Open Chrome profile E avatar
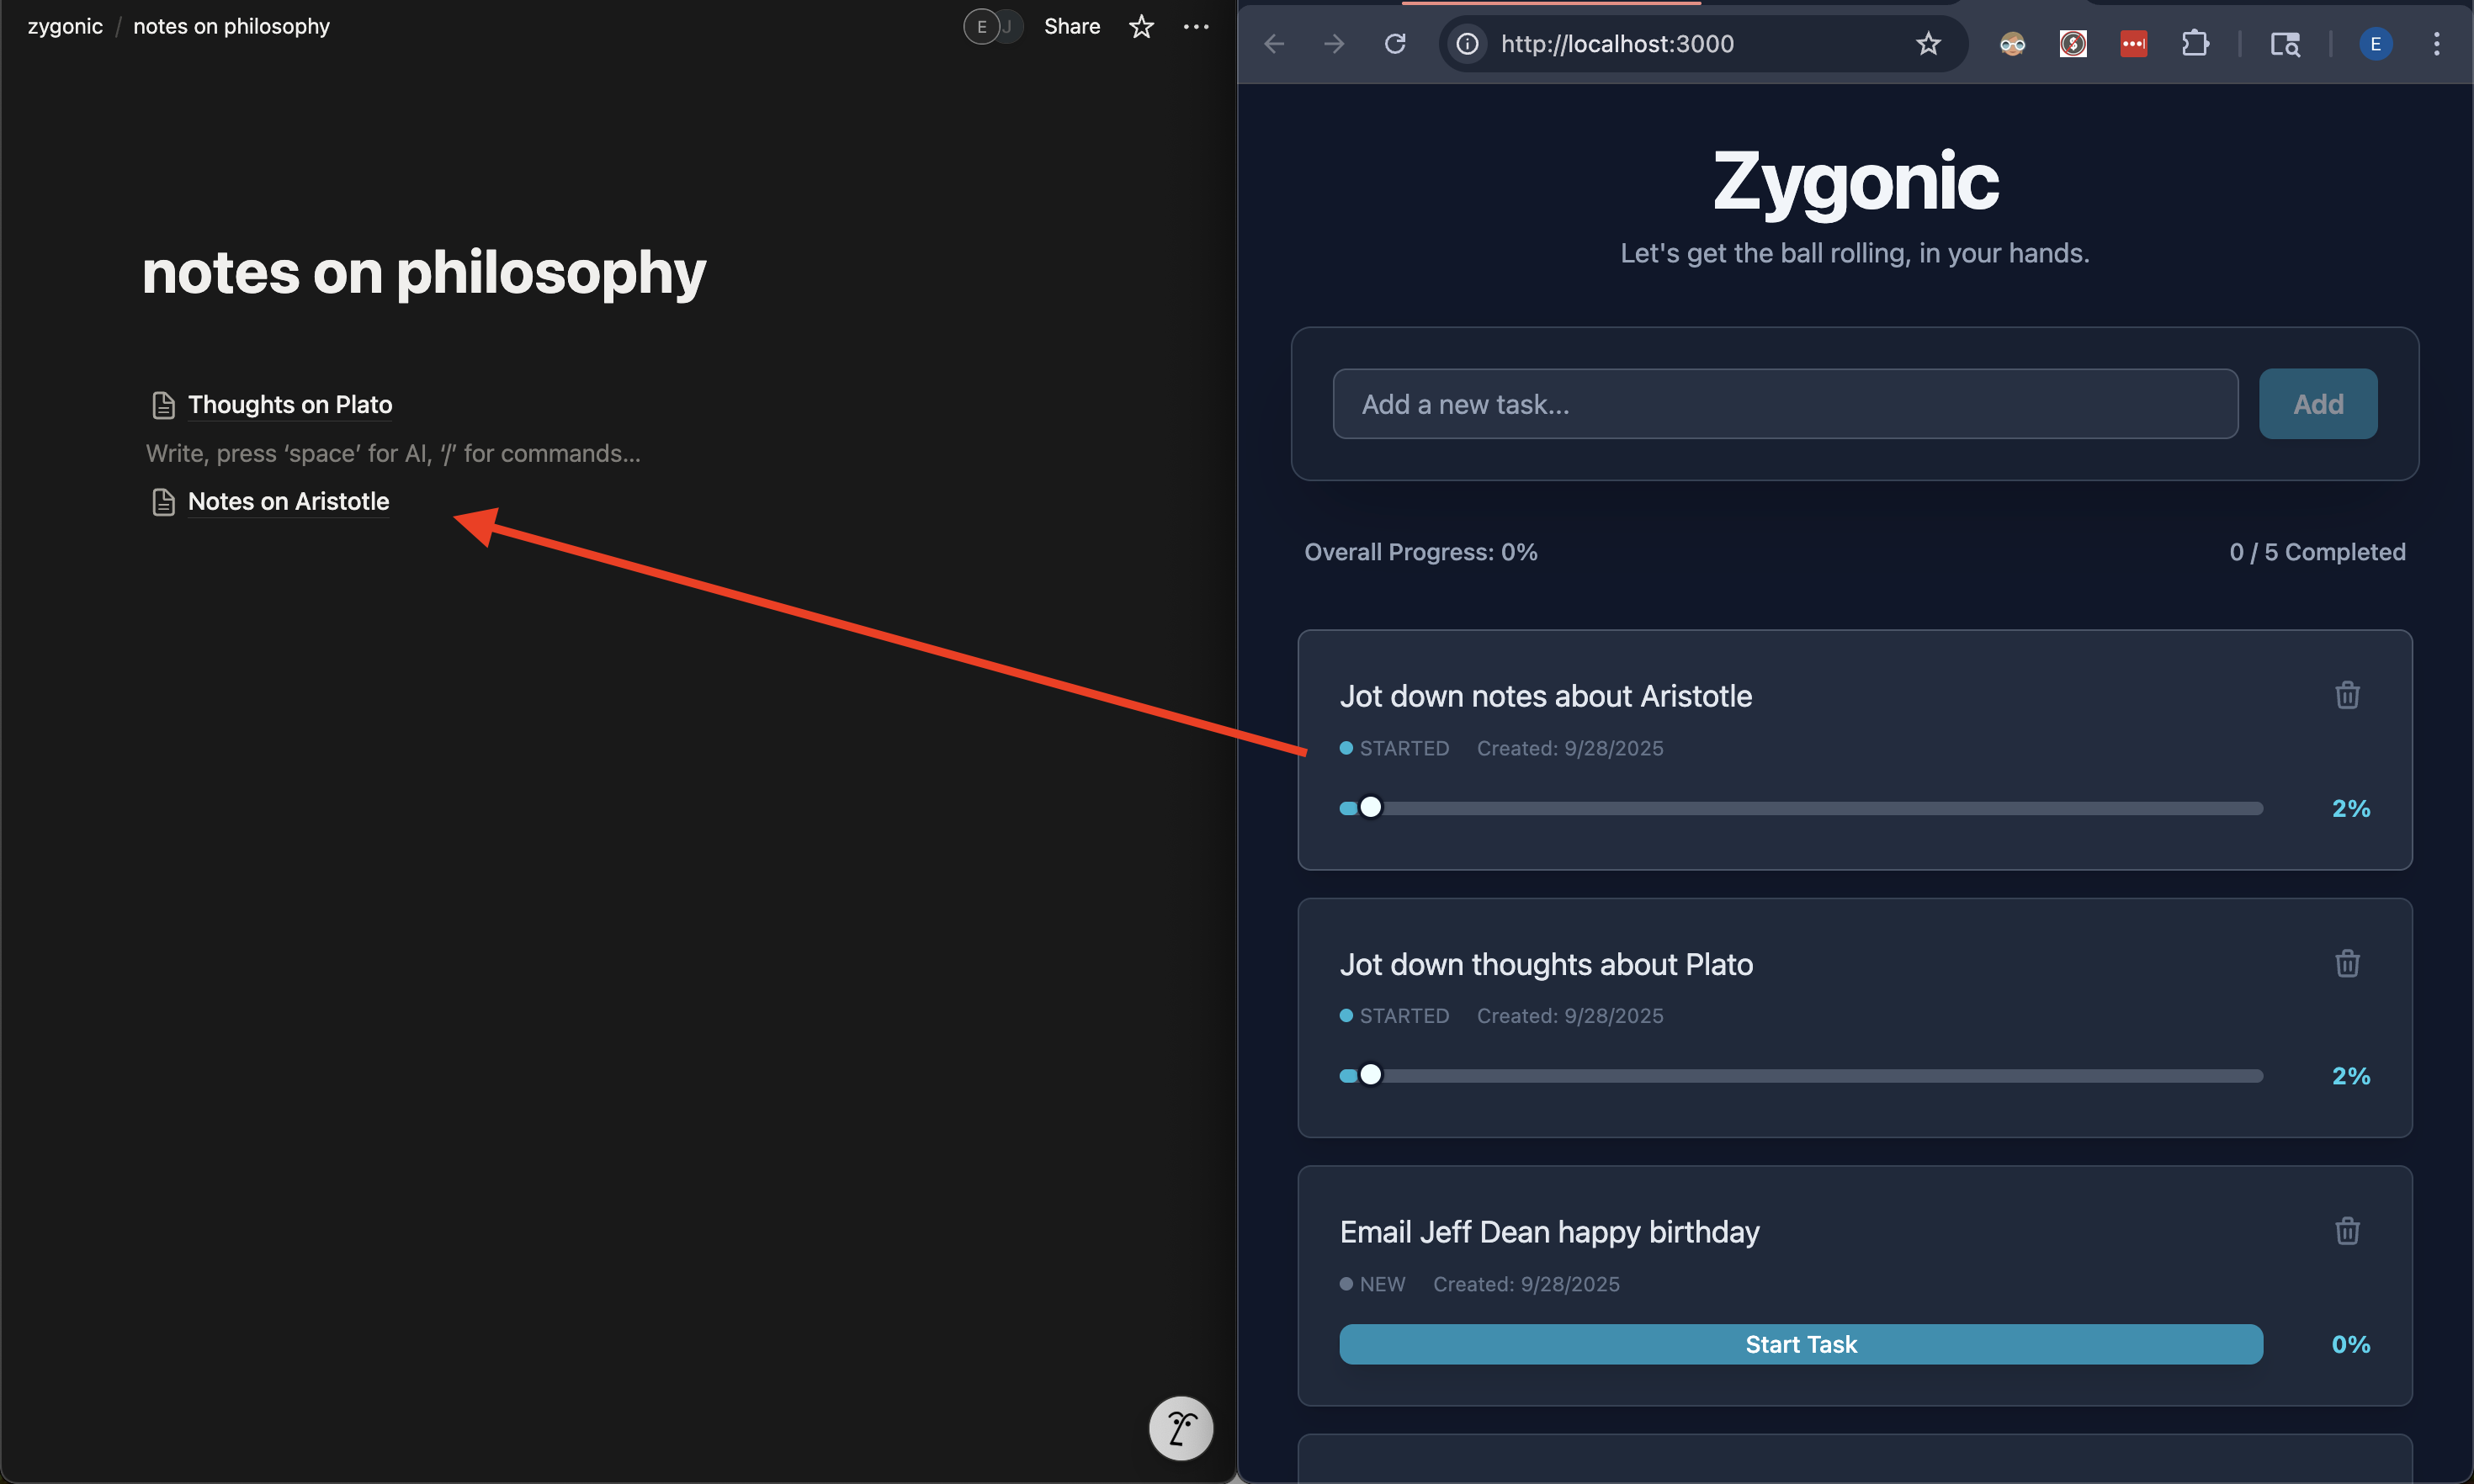2474x1484 pixels. point(2375,44)
